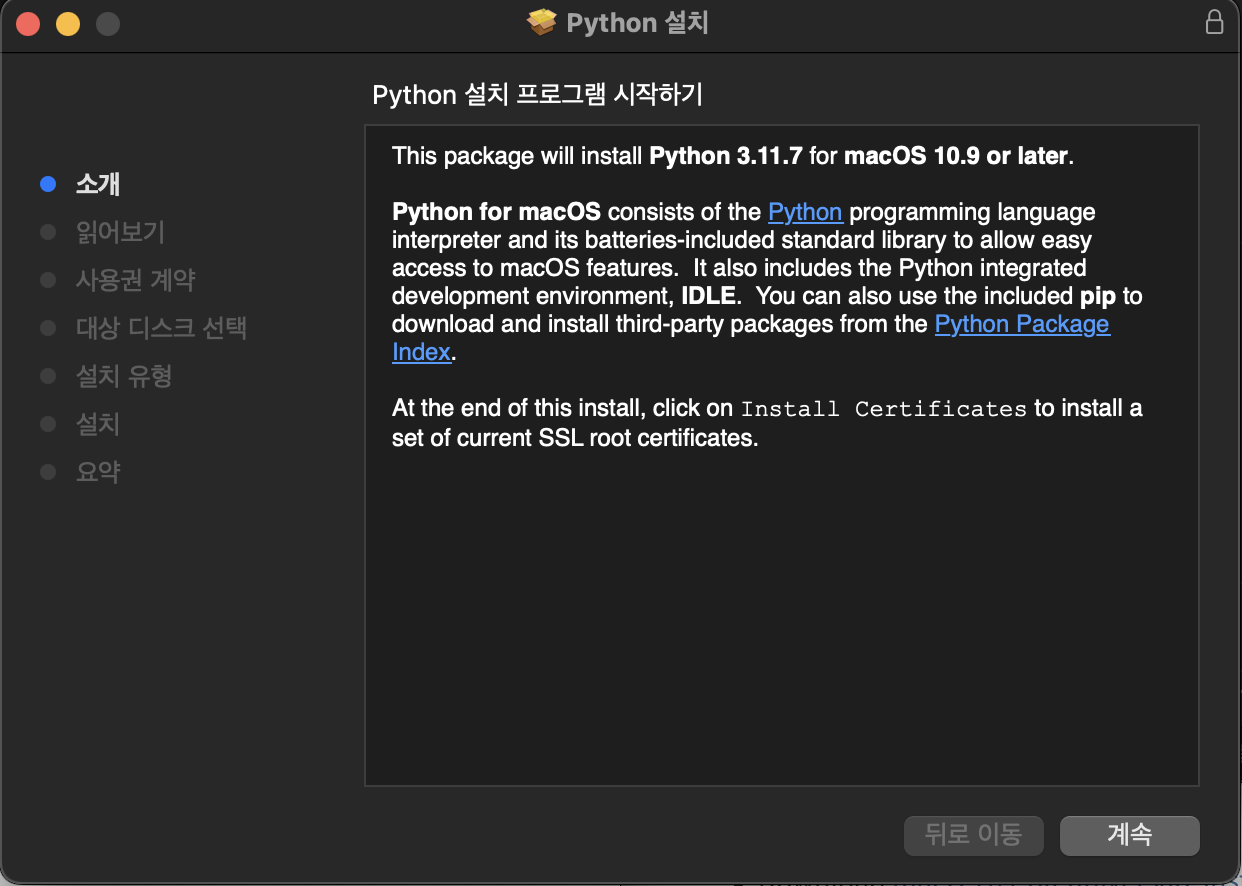Select the 설치 유형 step in the sidebar
1242x886 pixels.
124,376
